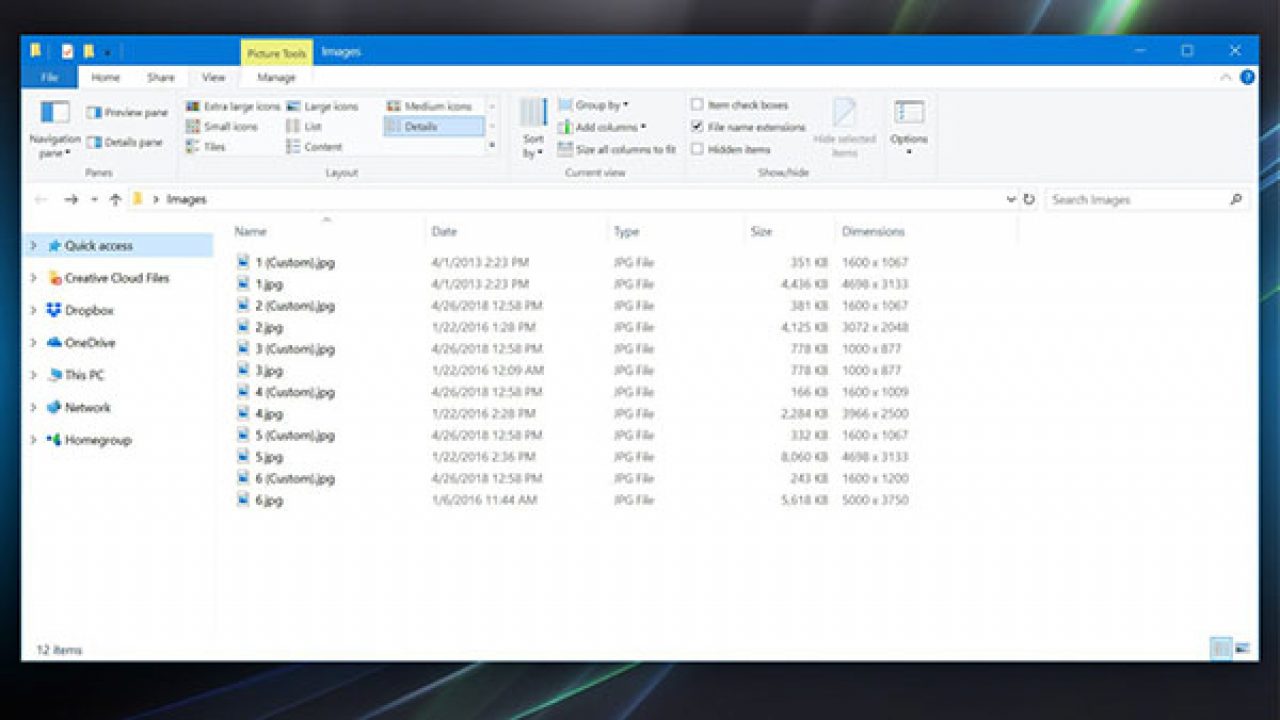Switch to the Home ribbon tab
Image resolution: width=1280 pixels, height=720 pixels.
coord(105,76)
